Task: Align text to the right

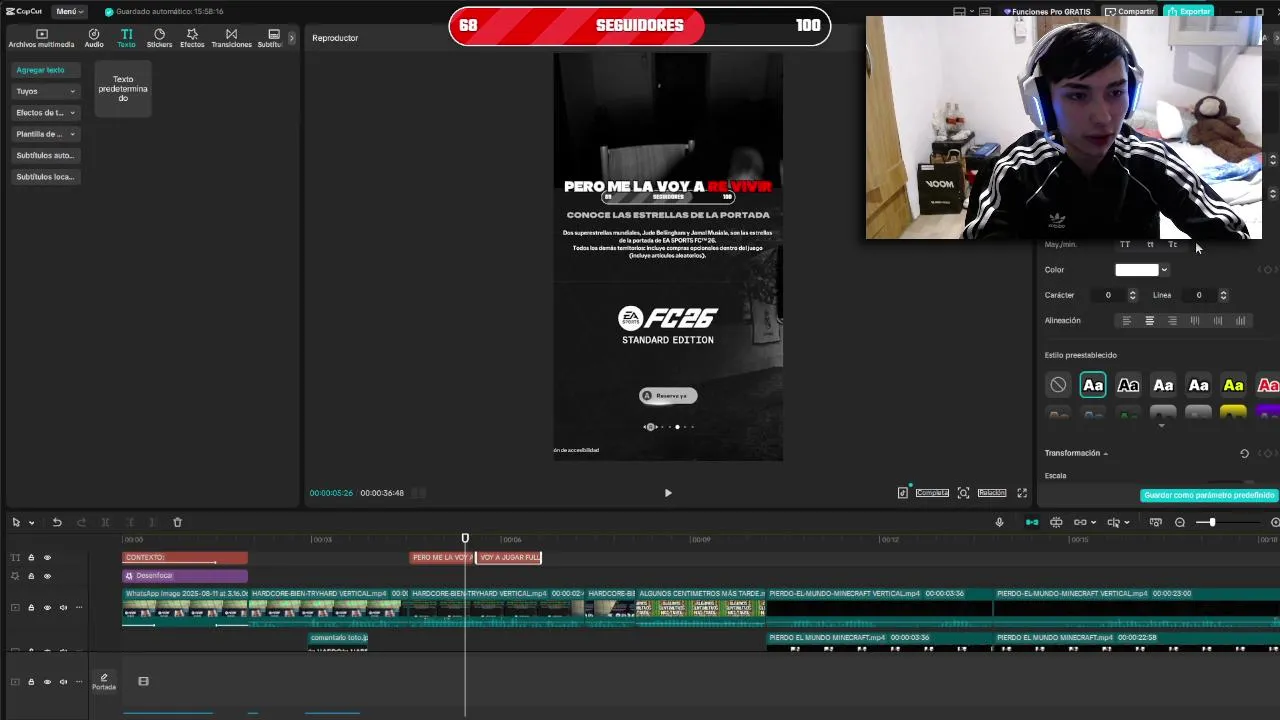Action: pyautogui.click(x=1172, y=321)
